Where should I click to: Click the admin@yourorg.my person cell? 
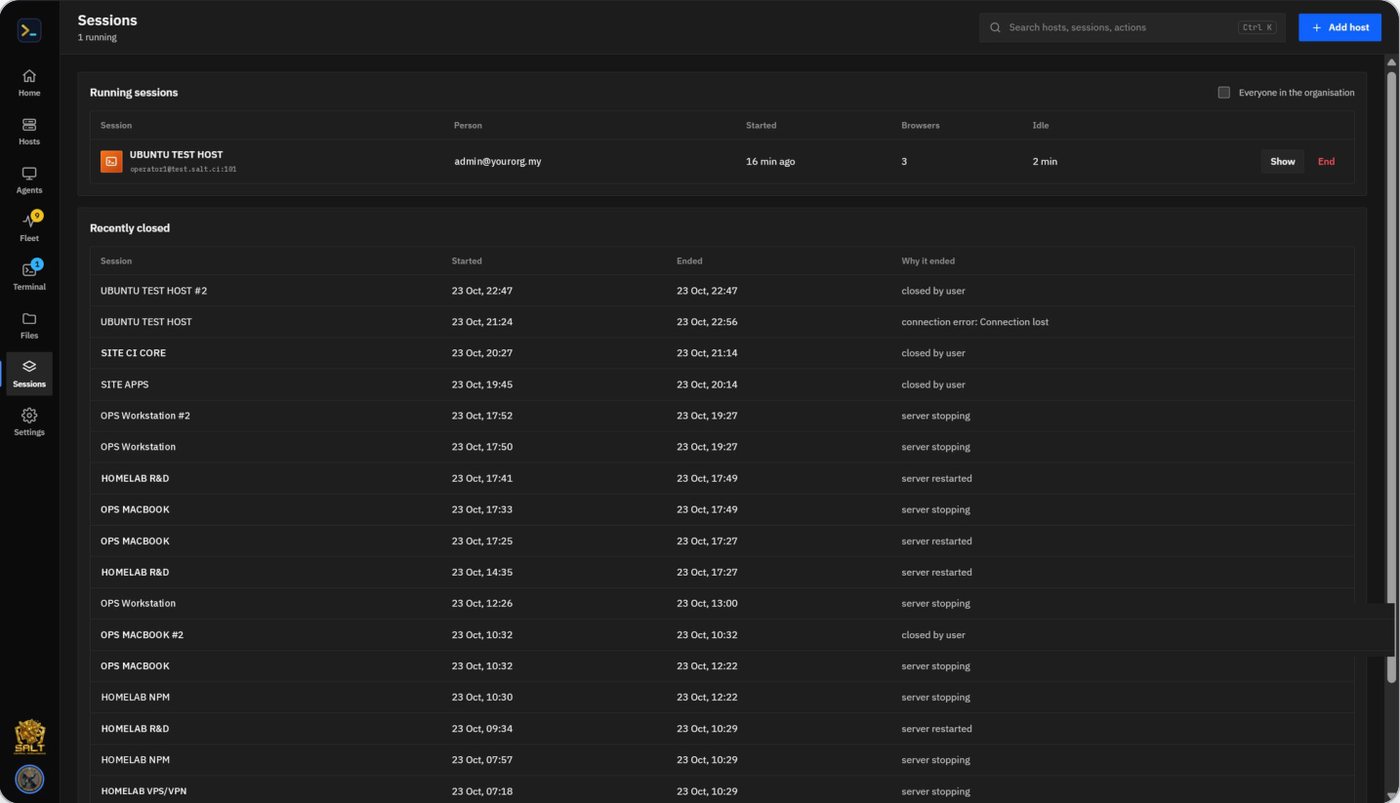pos(497,161)
